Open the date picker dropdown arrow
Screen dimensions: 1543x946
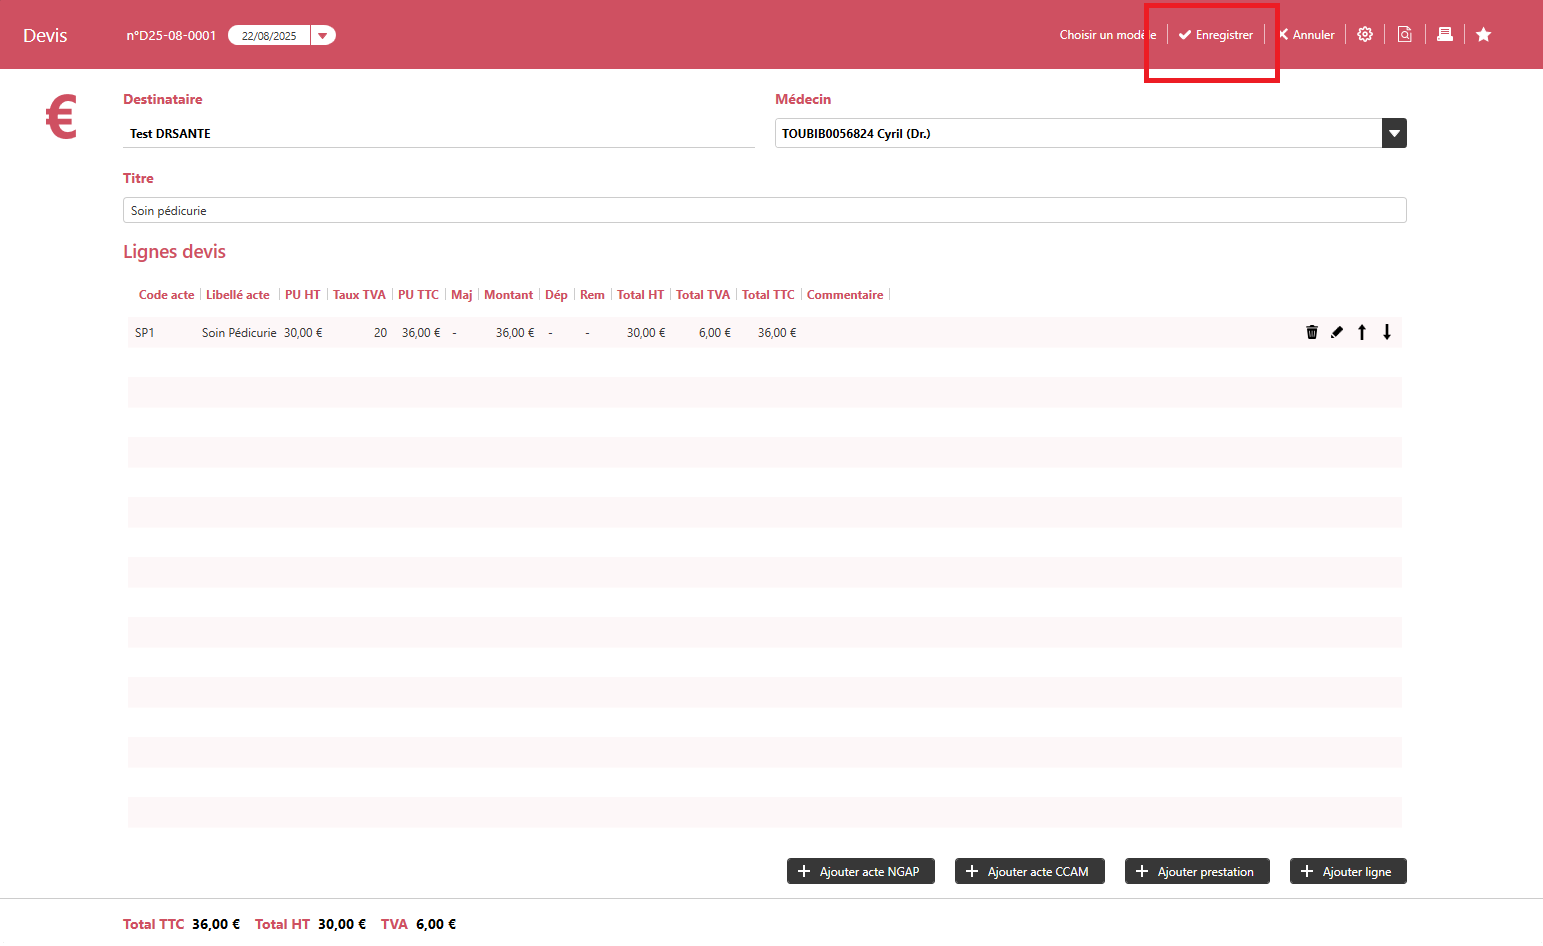(323, 36)
